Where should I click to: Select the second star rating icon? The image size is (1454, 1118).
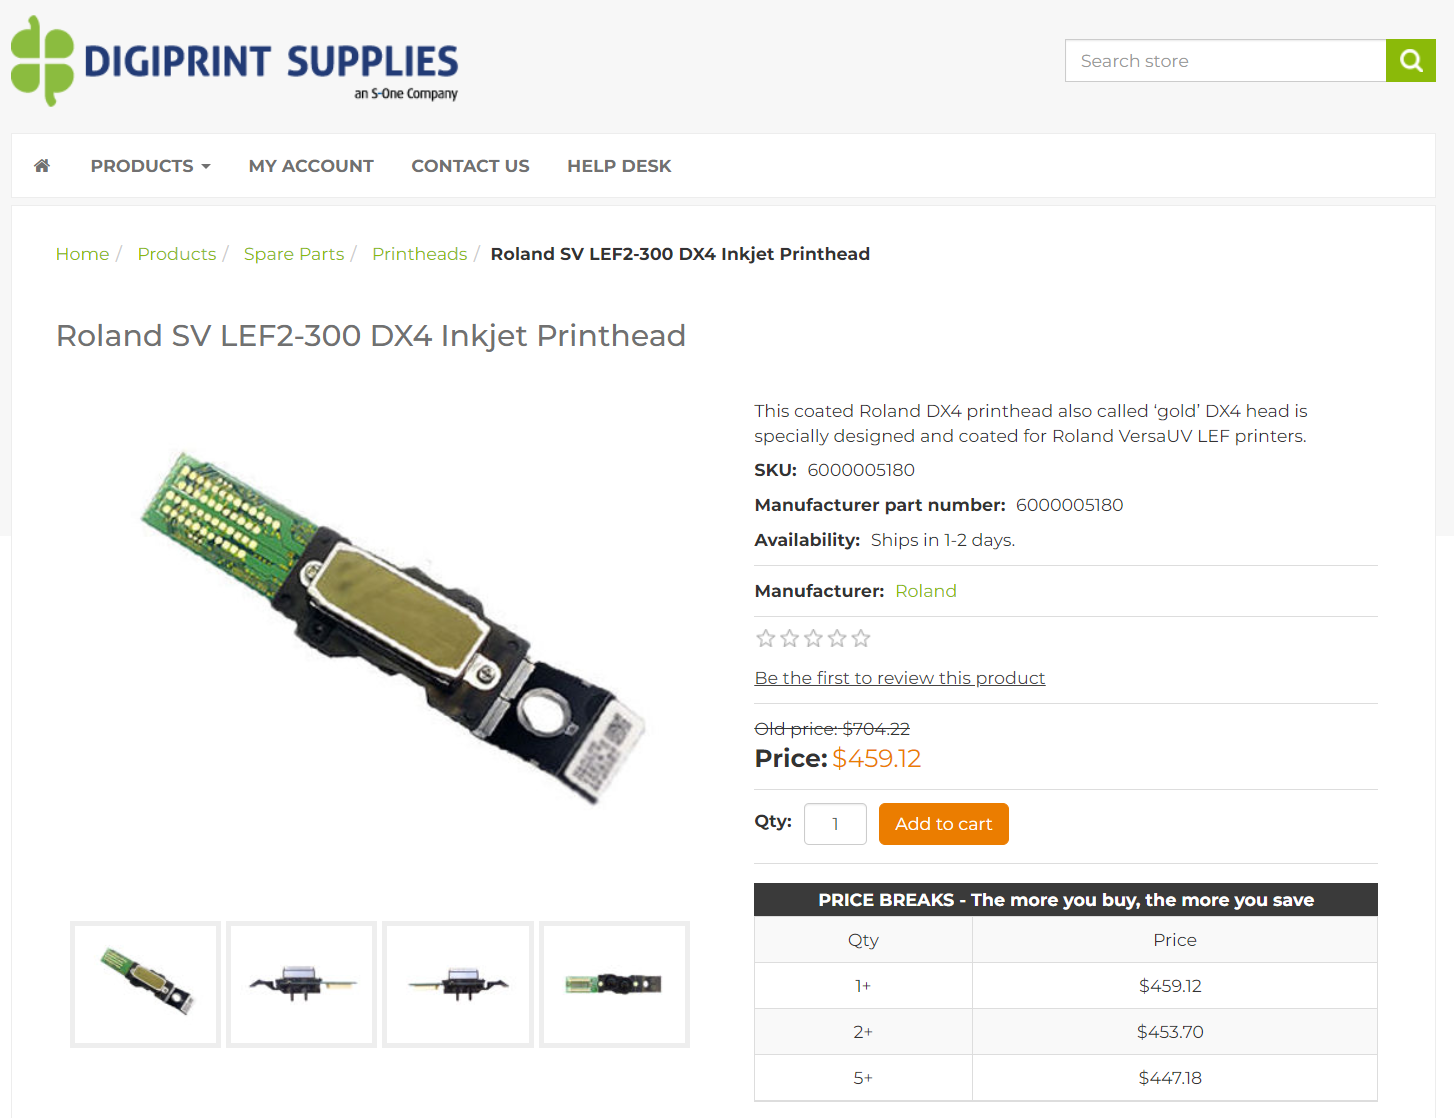click(x=790, y=638)
